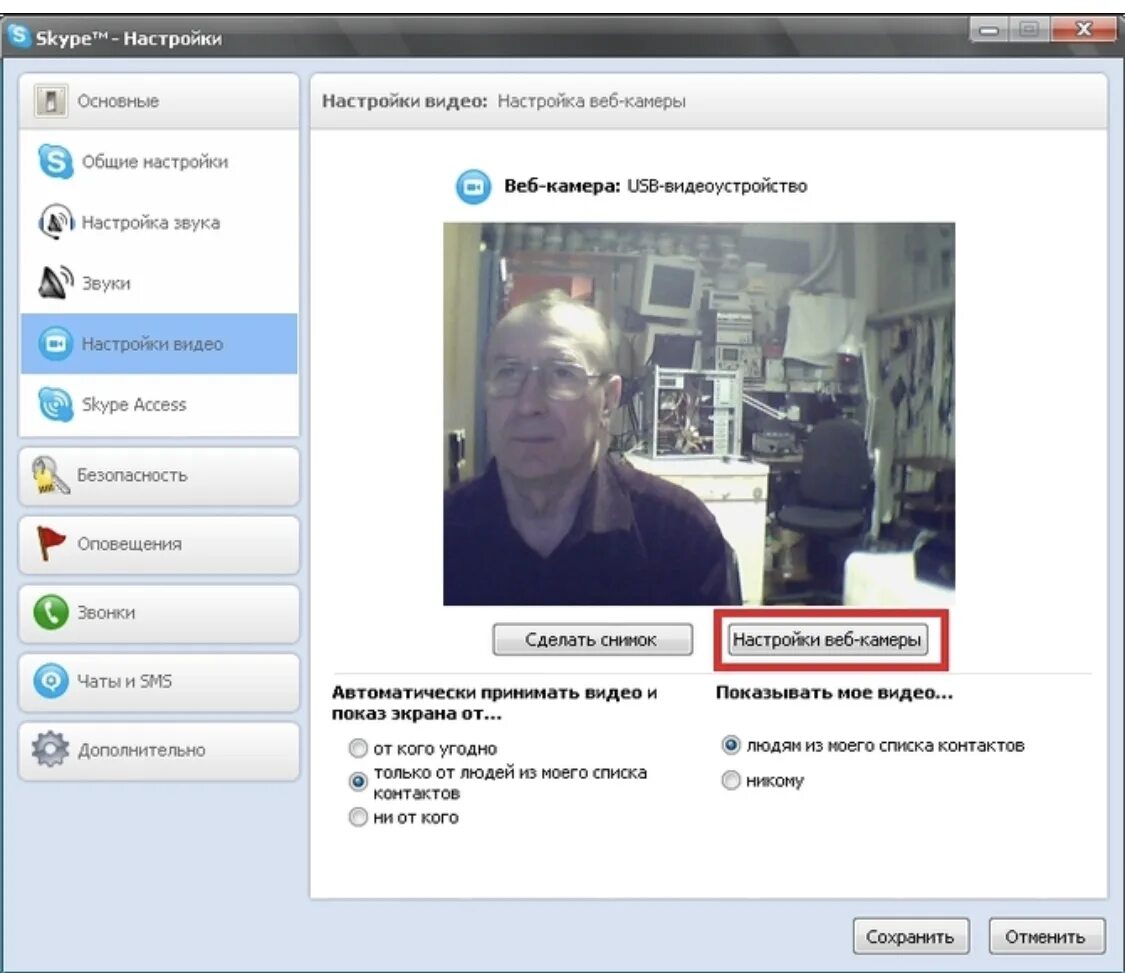1125x973 pixels.
Task: Open the Основные settings section
Action: tap(159, 101)
